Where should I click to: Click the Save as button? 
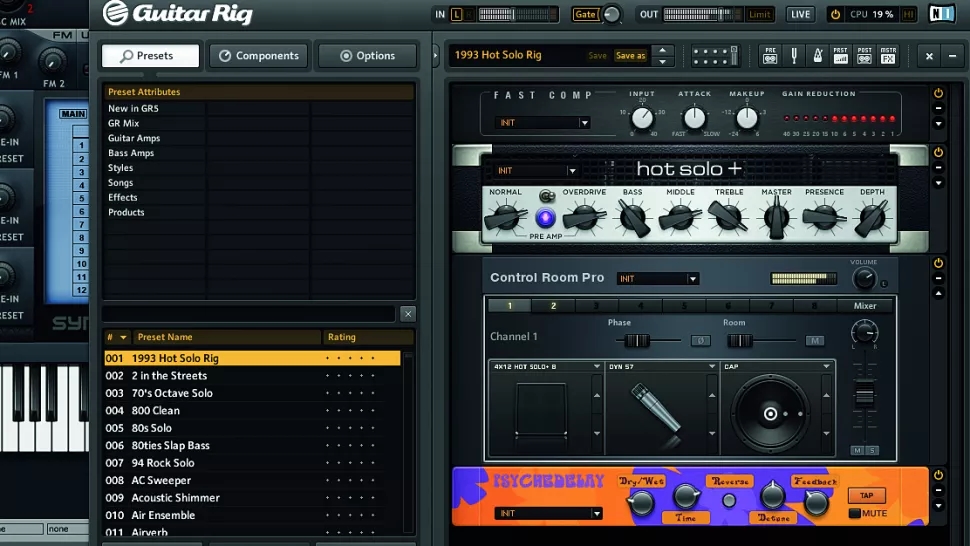(630, 56)
